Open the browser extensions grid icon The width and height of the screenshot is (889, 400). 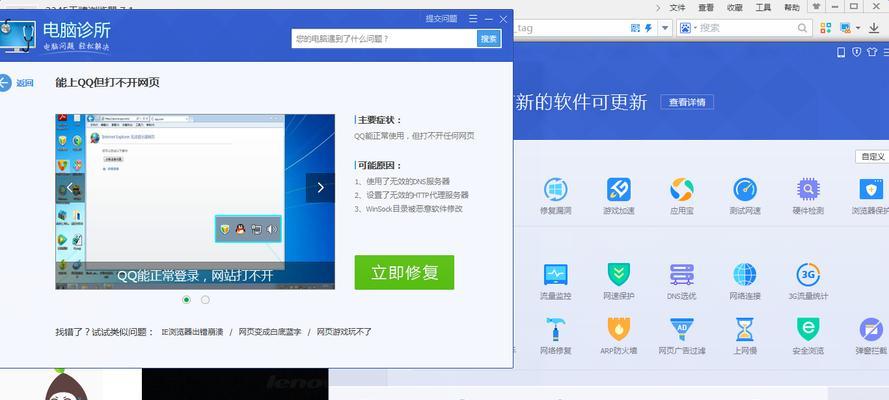tap(826, 28)
